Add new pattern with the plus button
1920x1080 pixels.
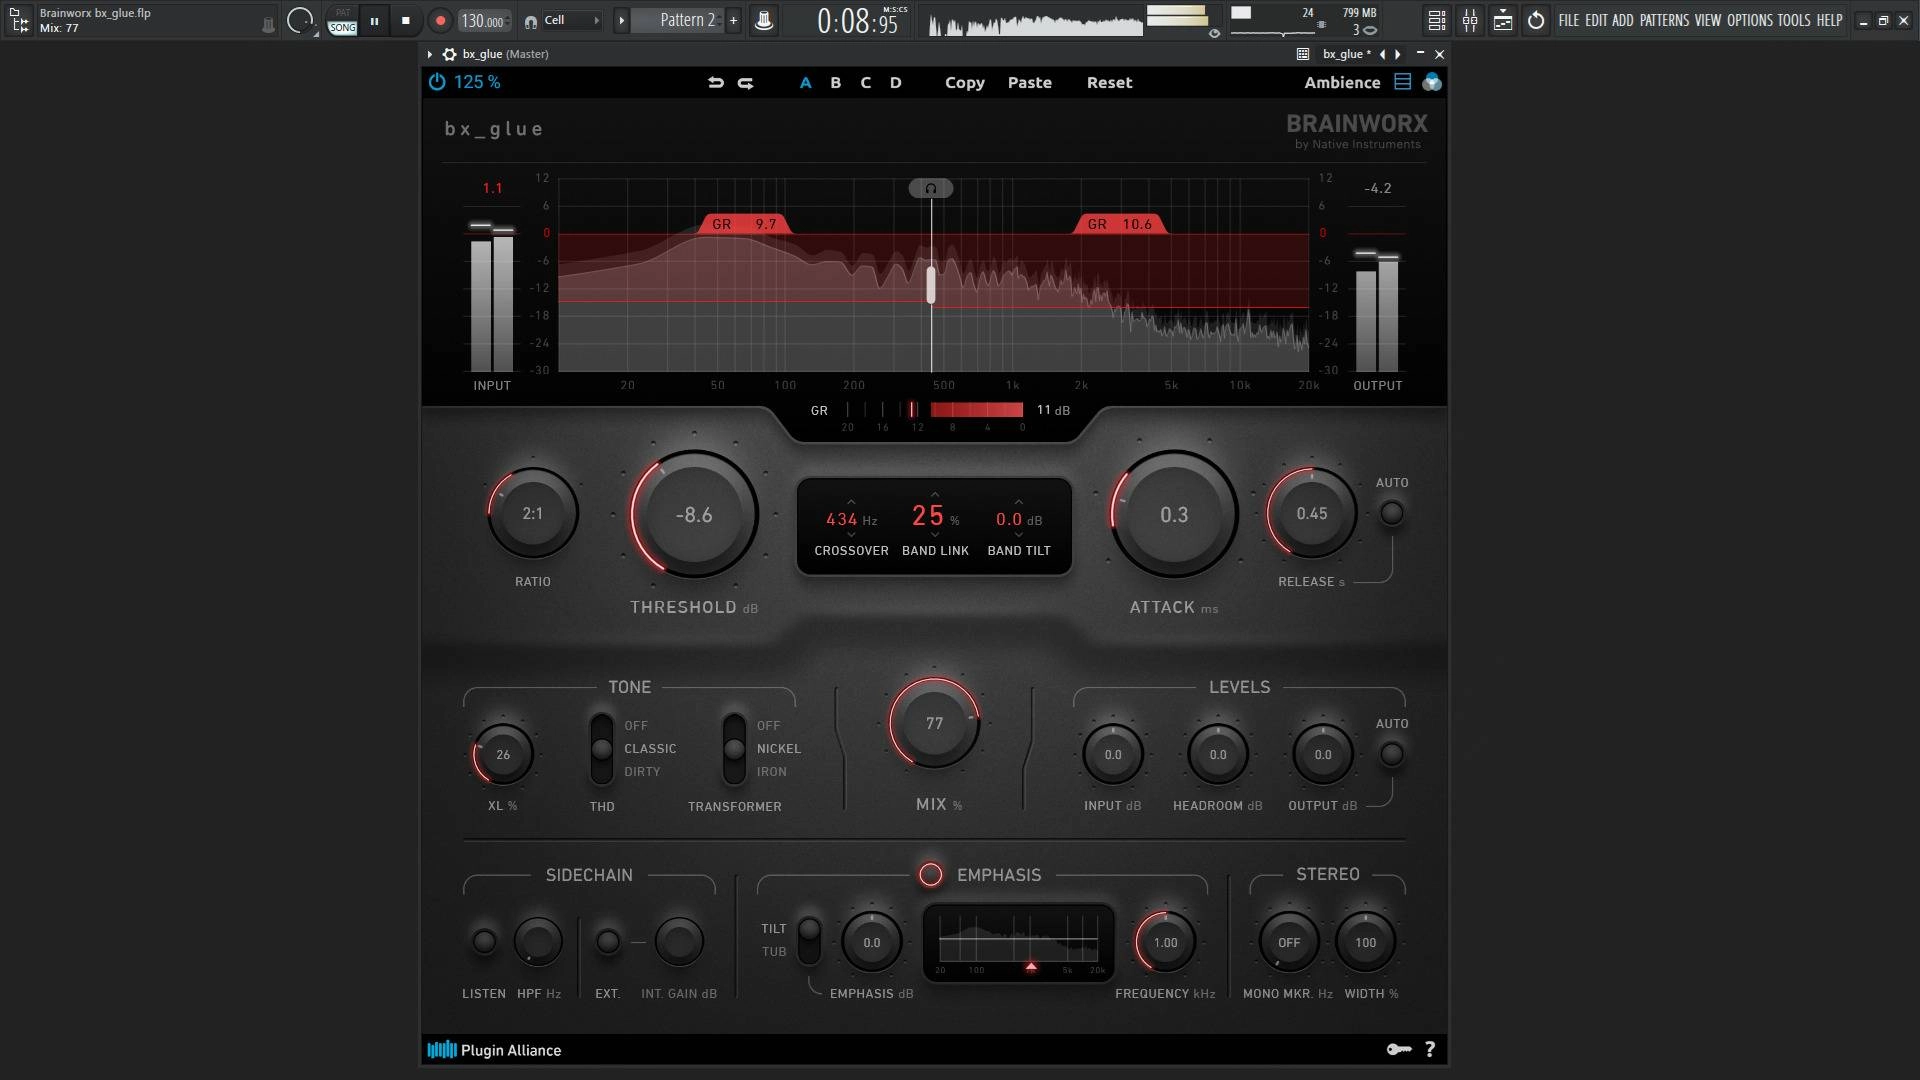point(733,20)
